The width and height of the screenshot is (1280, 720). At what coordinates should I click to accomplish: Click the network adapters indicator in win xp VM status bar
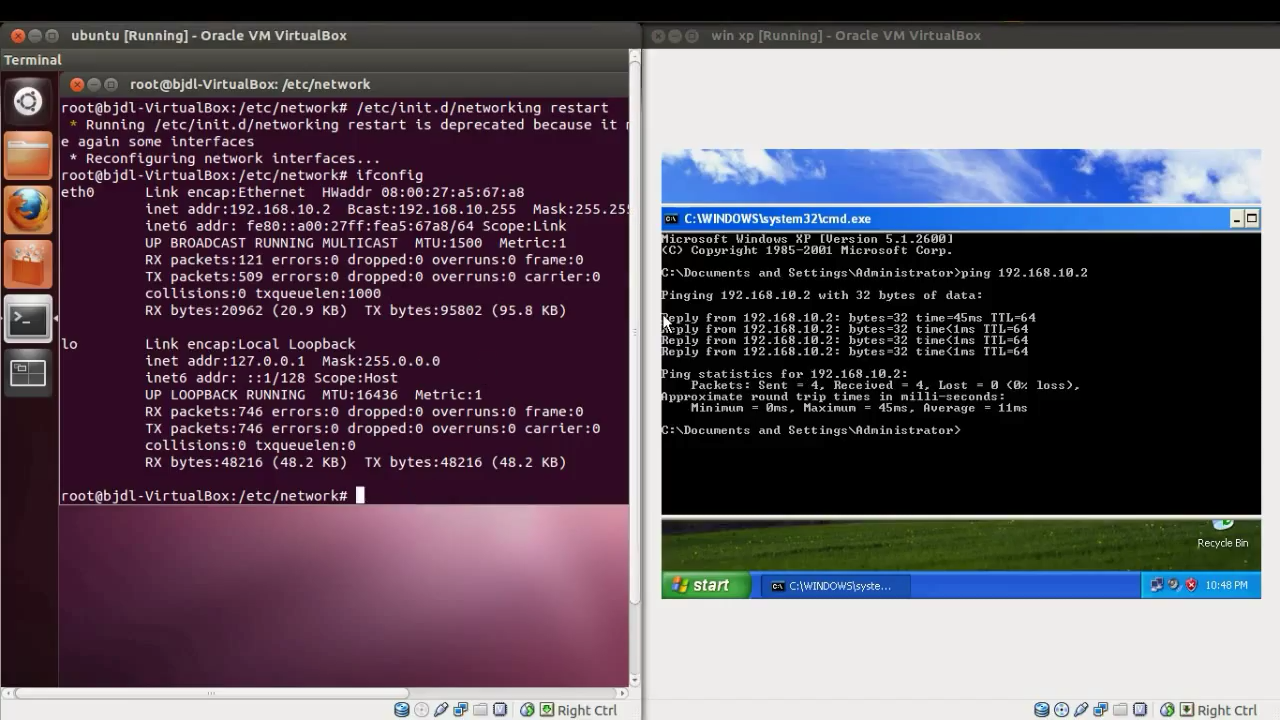click(x=1100, y=710)
